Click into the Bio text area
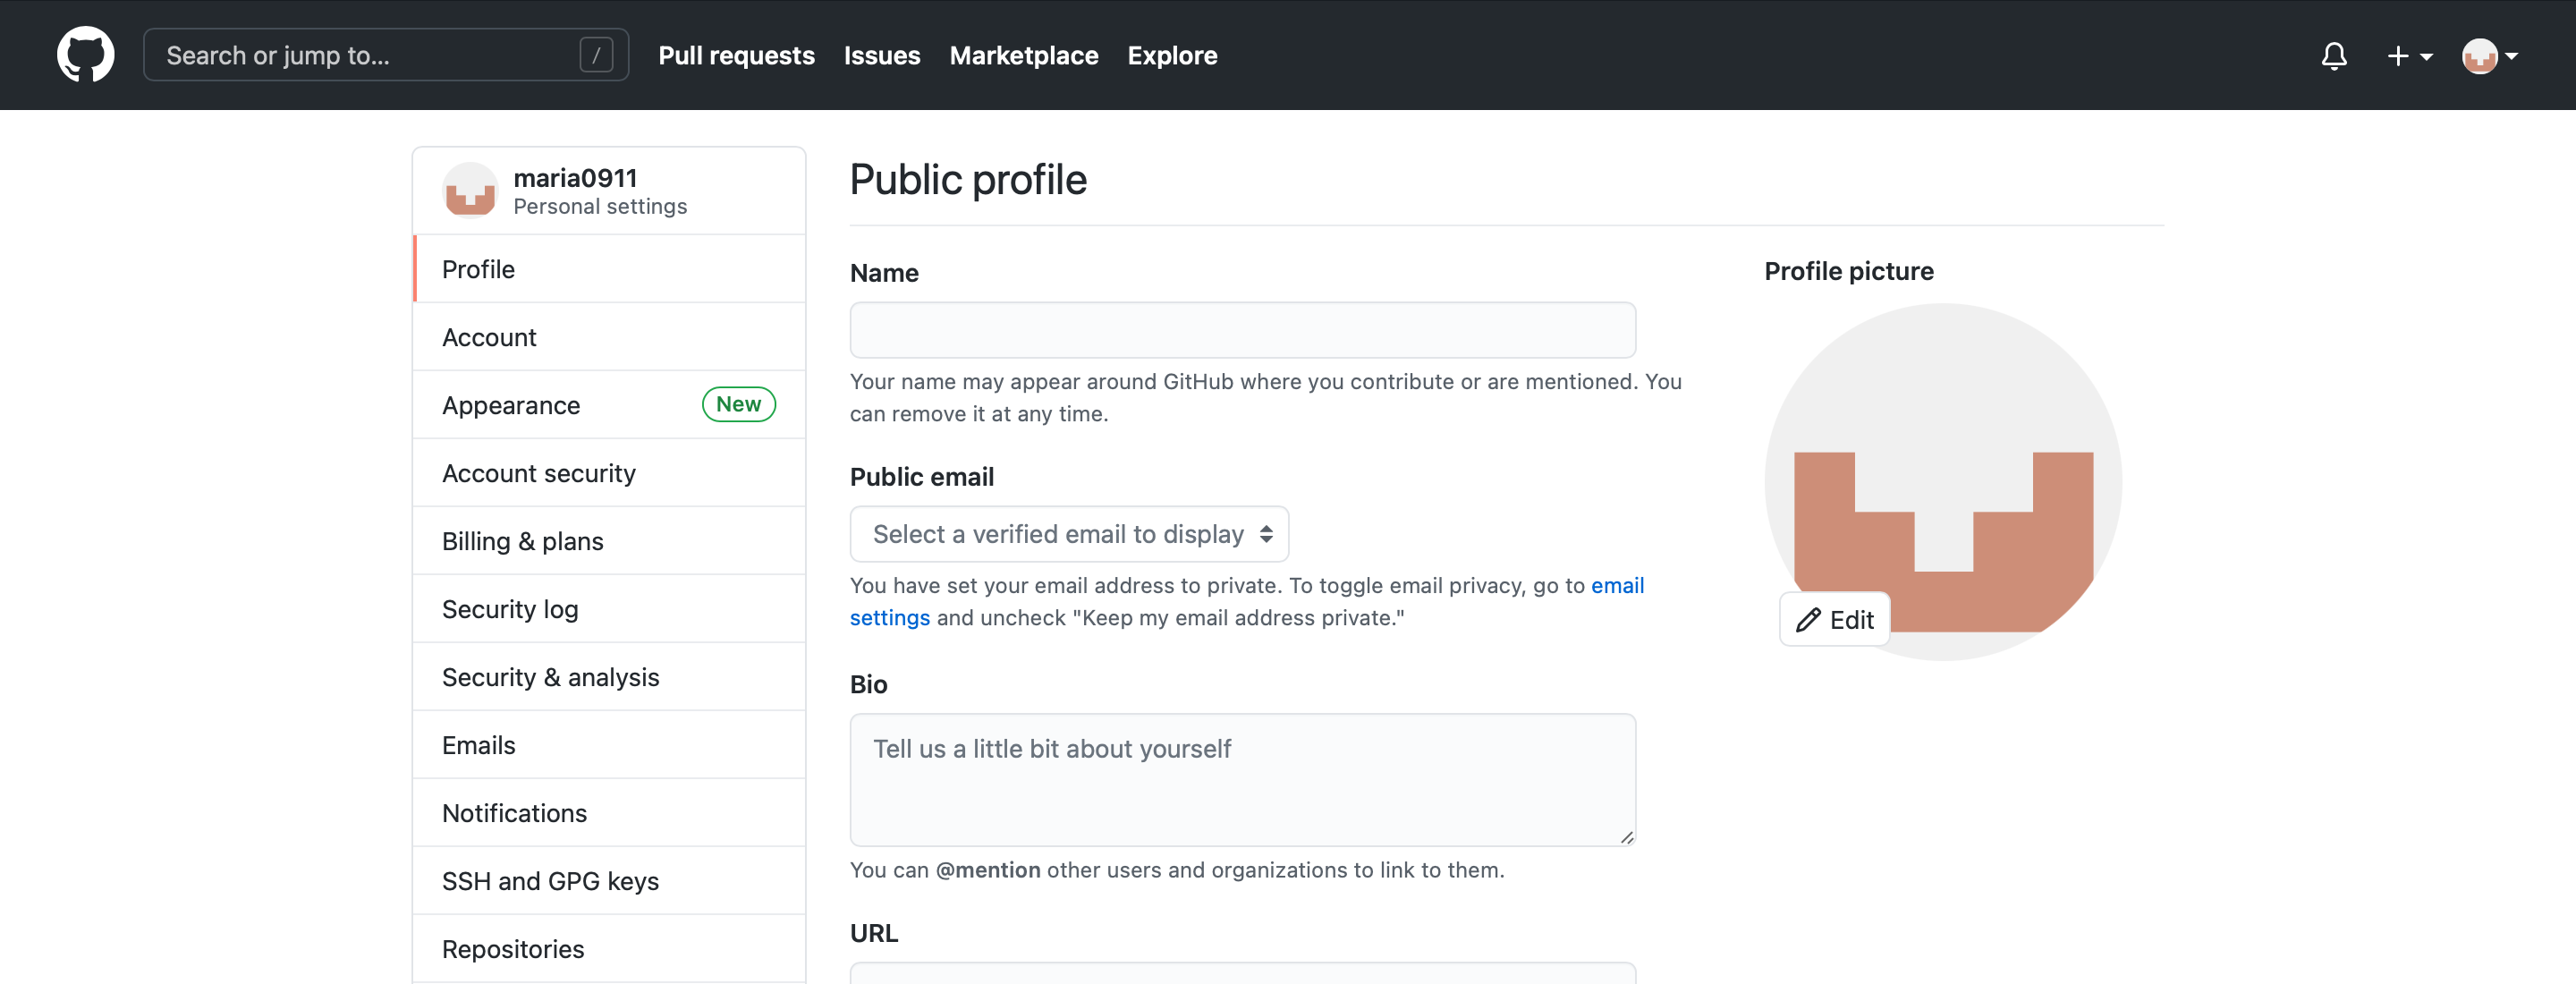 pos(1242,779)
